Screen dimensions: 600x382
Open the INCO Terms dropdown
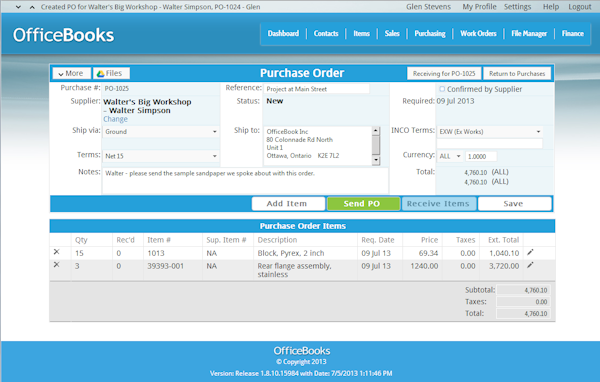[x=489, y=132]
